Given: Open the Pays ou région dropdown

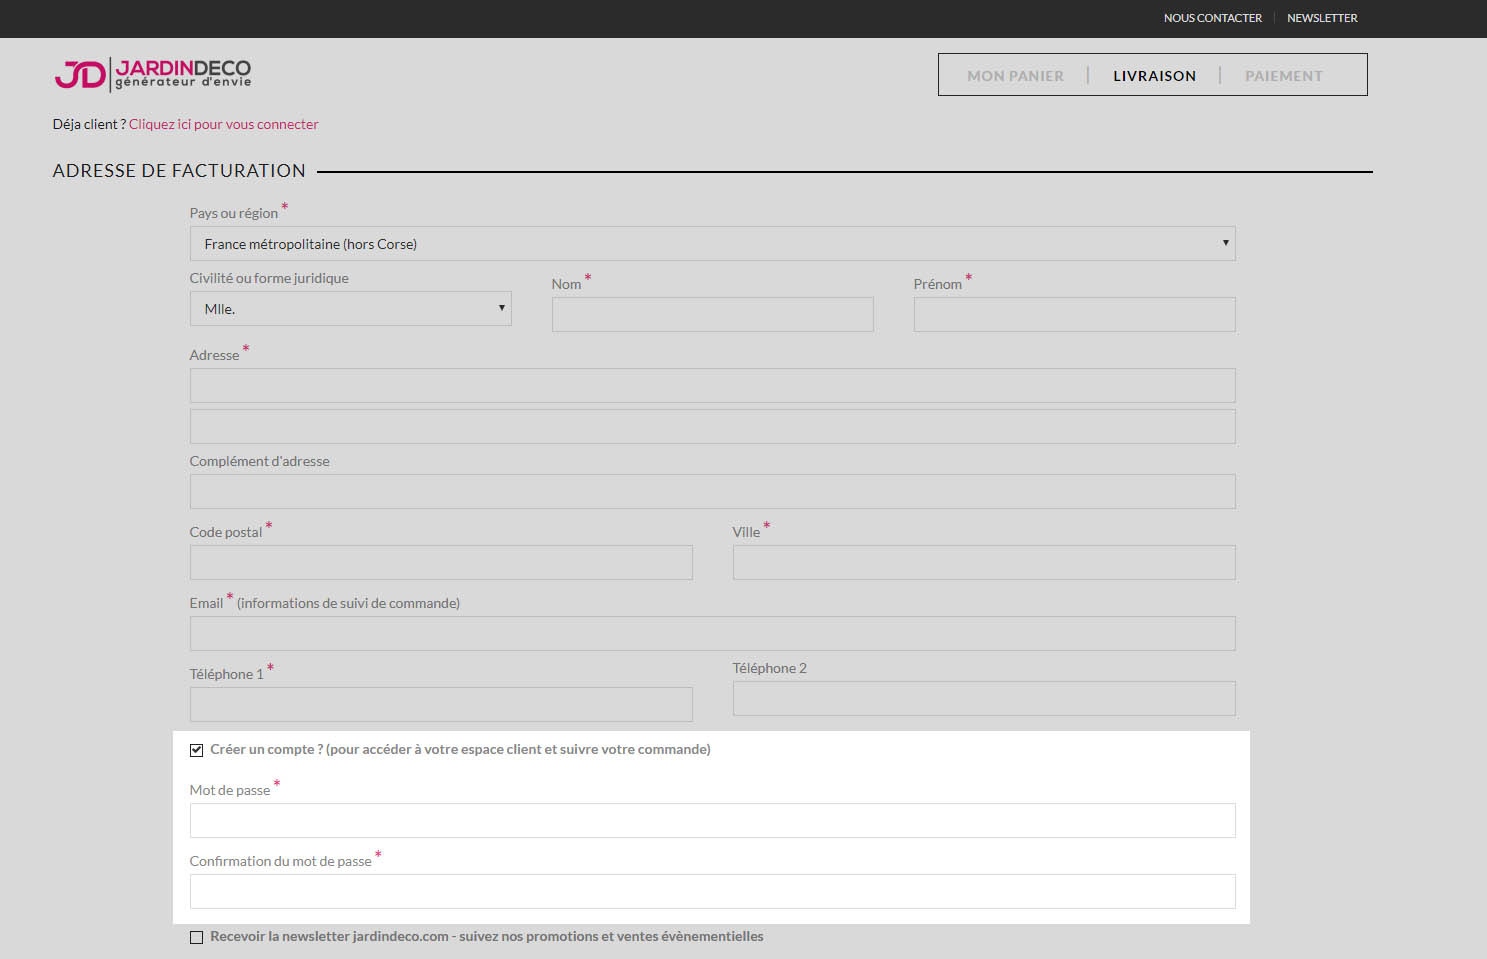Looking at the screenshot, I should tap(712, 244).
